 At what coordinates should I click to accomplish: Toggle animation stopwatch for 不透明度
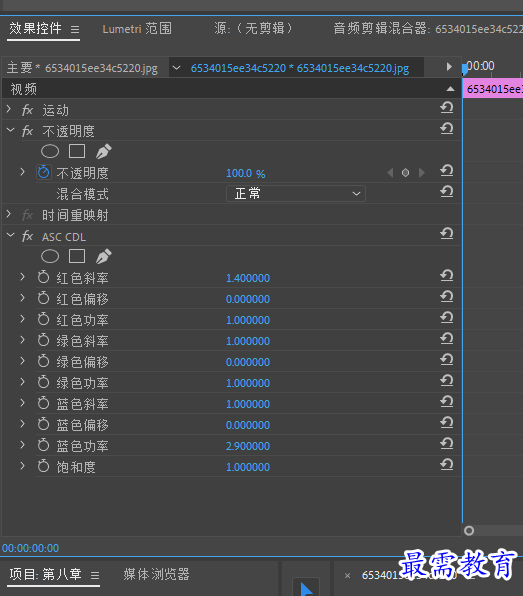click(44, 172)
